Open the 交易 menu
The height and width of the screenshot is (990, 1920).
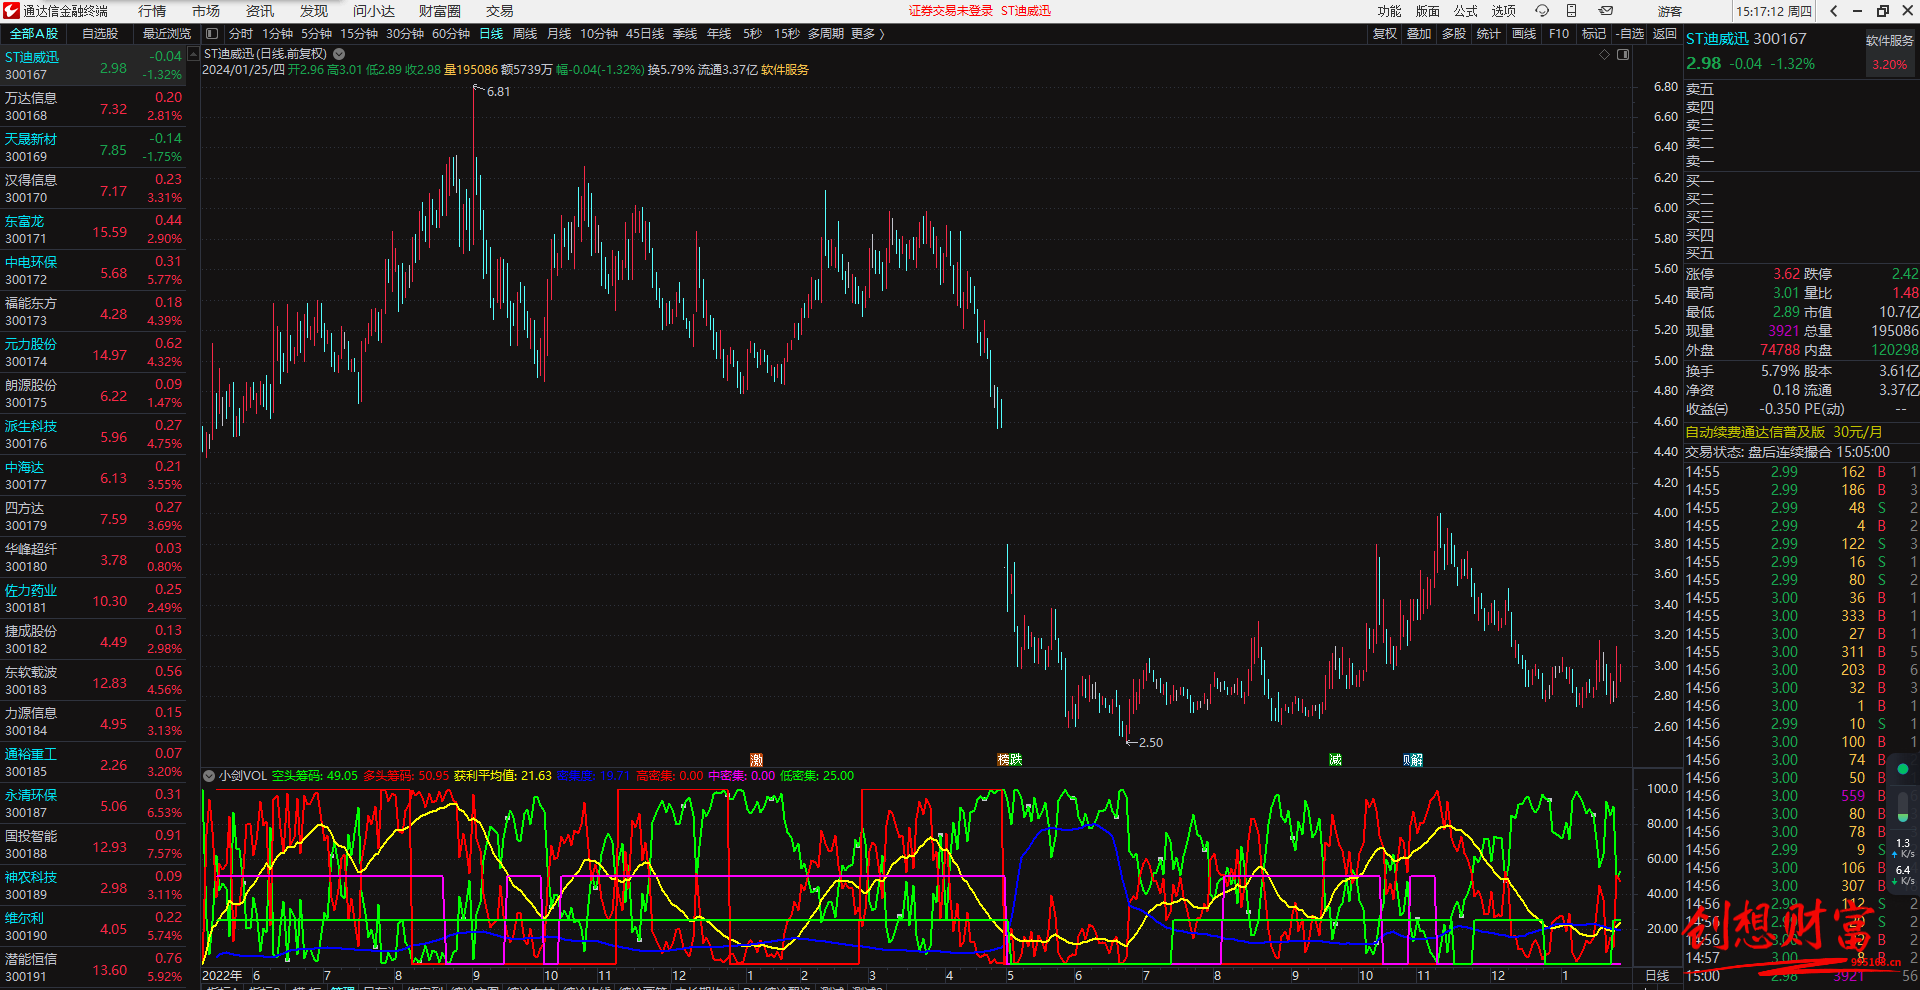click(500, 11)
